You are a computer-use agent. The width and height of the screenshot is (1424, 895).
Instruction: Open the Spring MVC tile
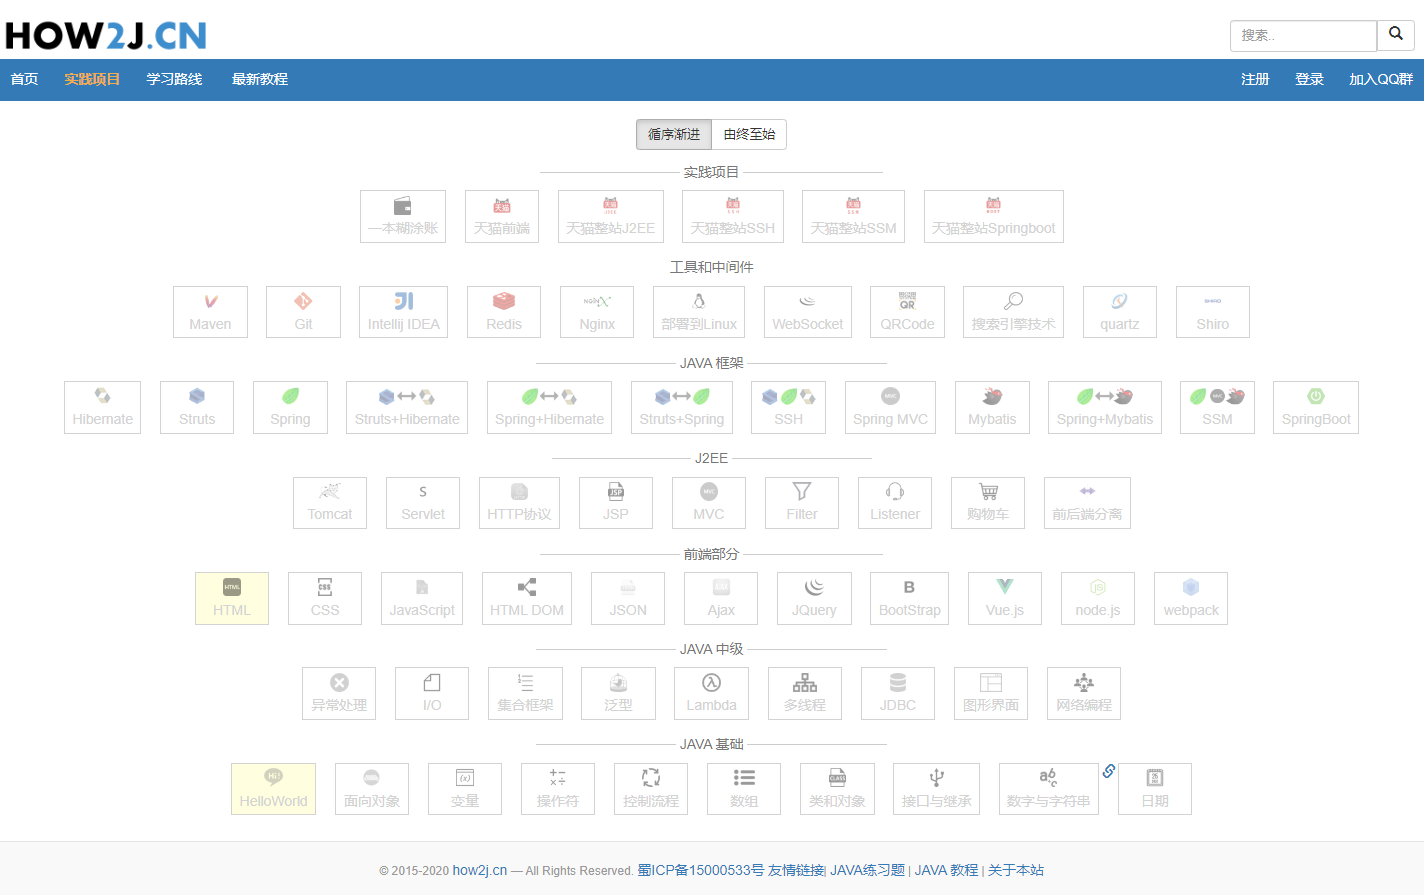click(x=890, y=407)
